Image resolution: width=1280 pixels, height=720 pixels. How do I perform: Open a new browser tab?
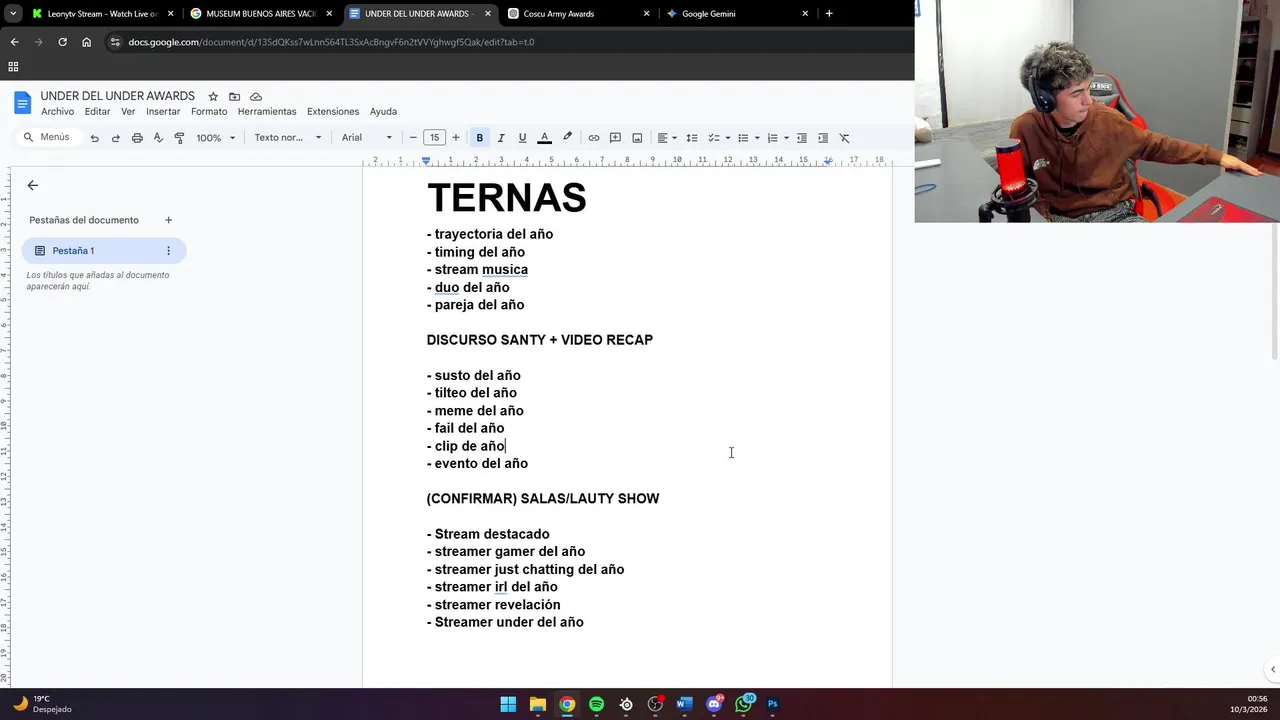click(829, 14)
